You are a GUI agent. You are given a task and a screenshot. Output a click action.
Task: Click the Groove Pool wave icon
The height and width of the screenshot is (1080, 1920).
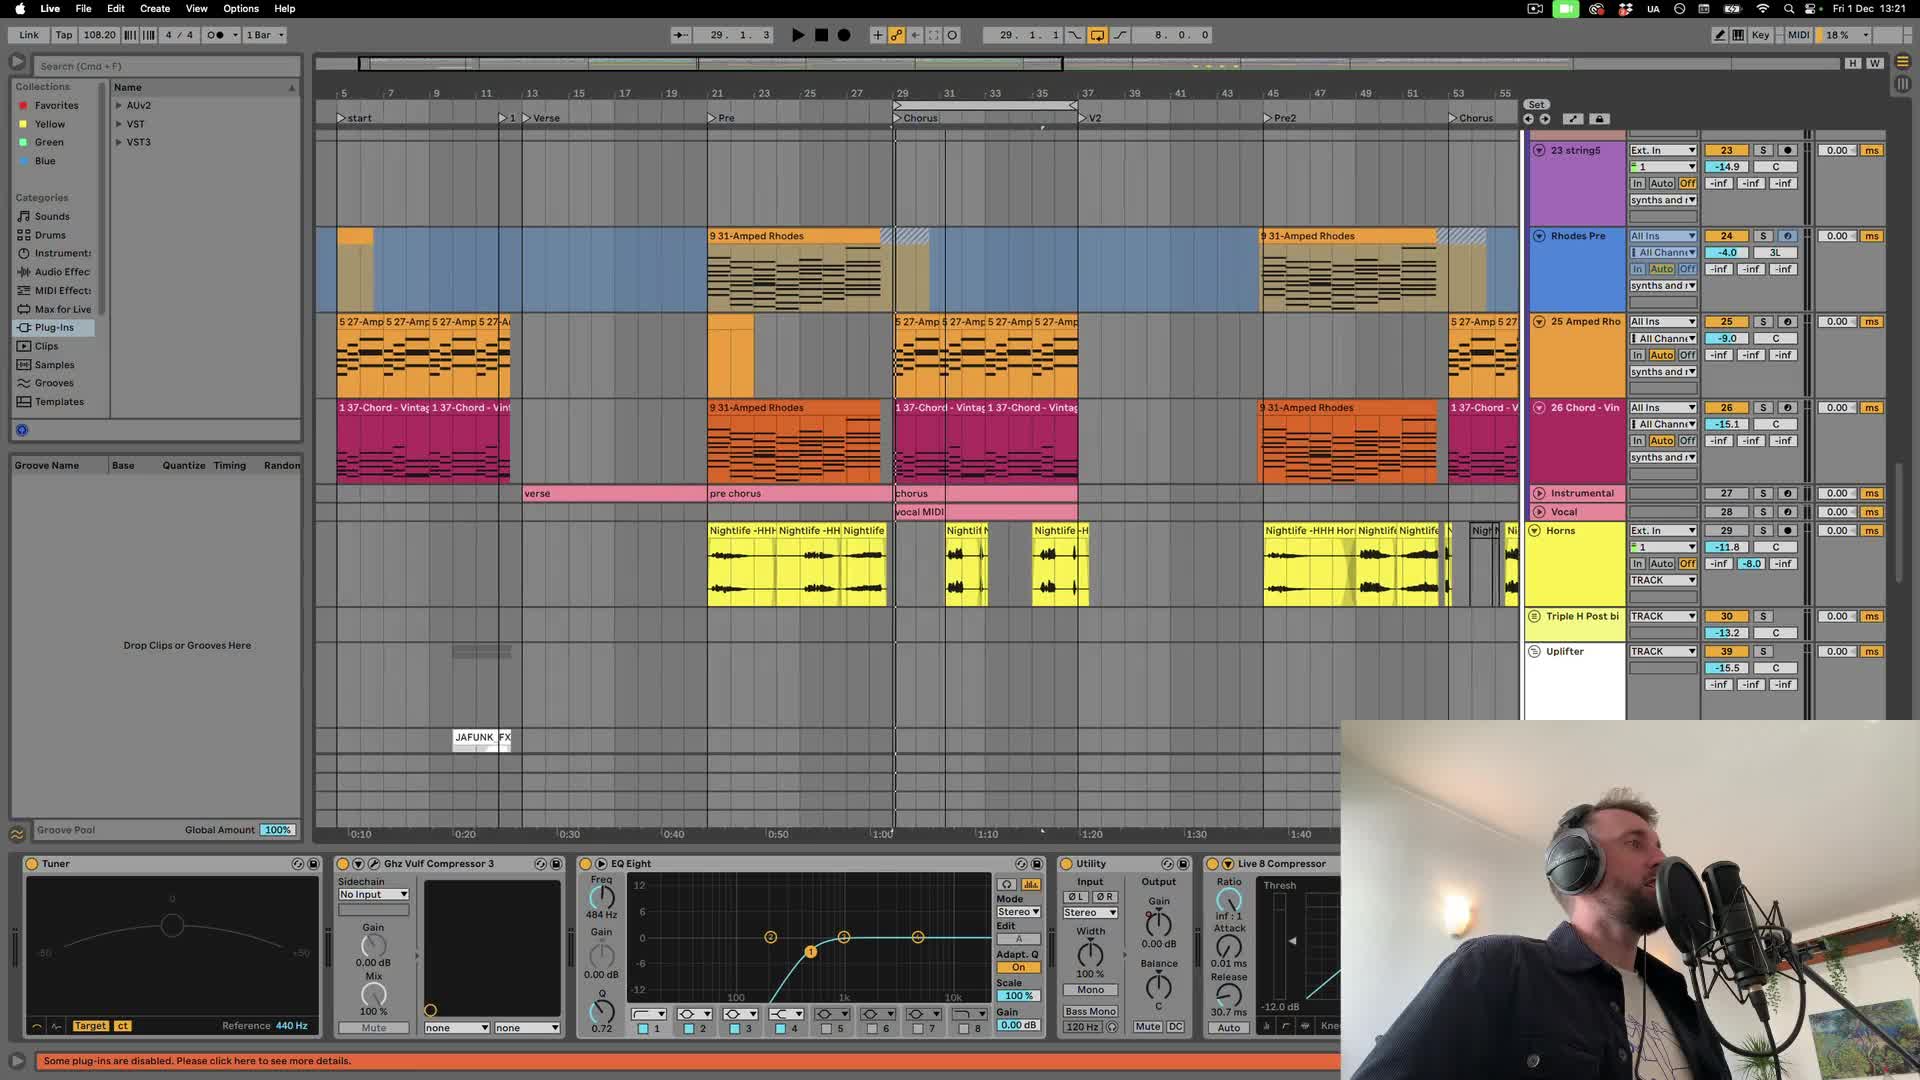pyautogui.click(x=17, y=833)
